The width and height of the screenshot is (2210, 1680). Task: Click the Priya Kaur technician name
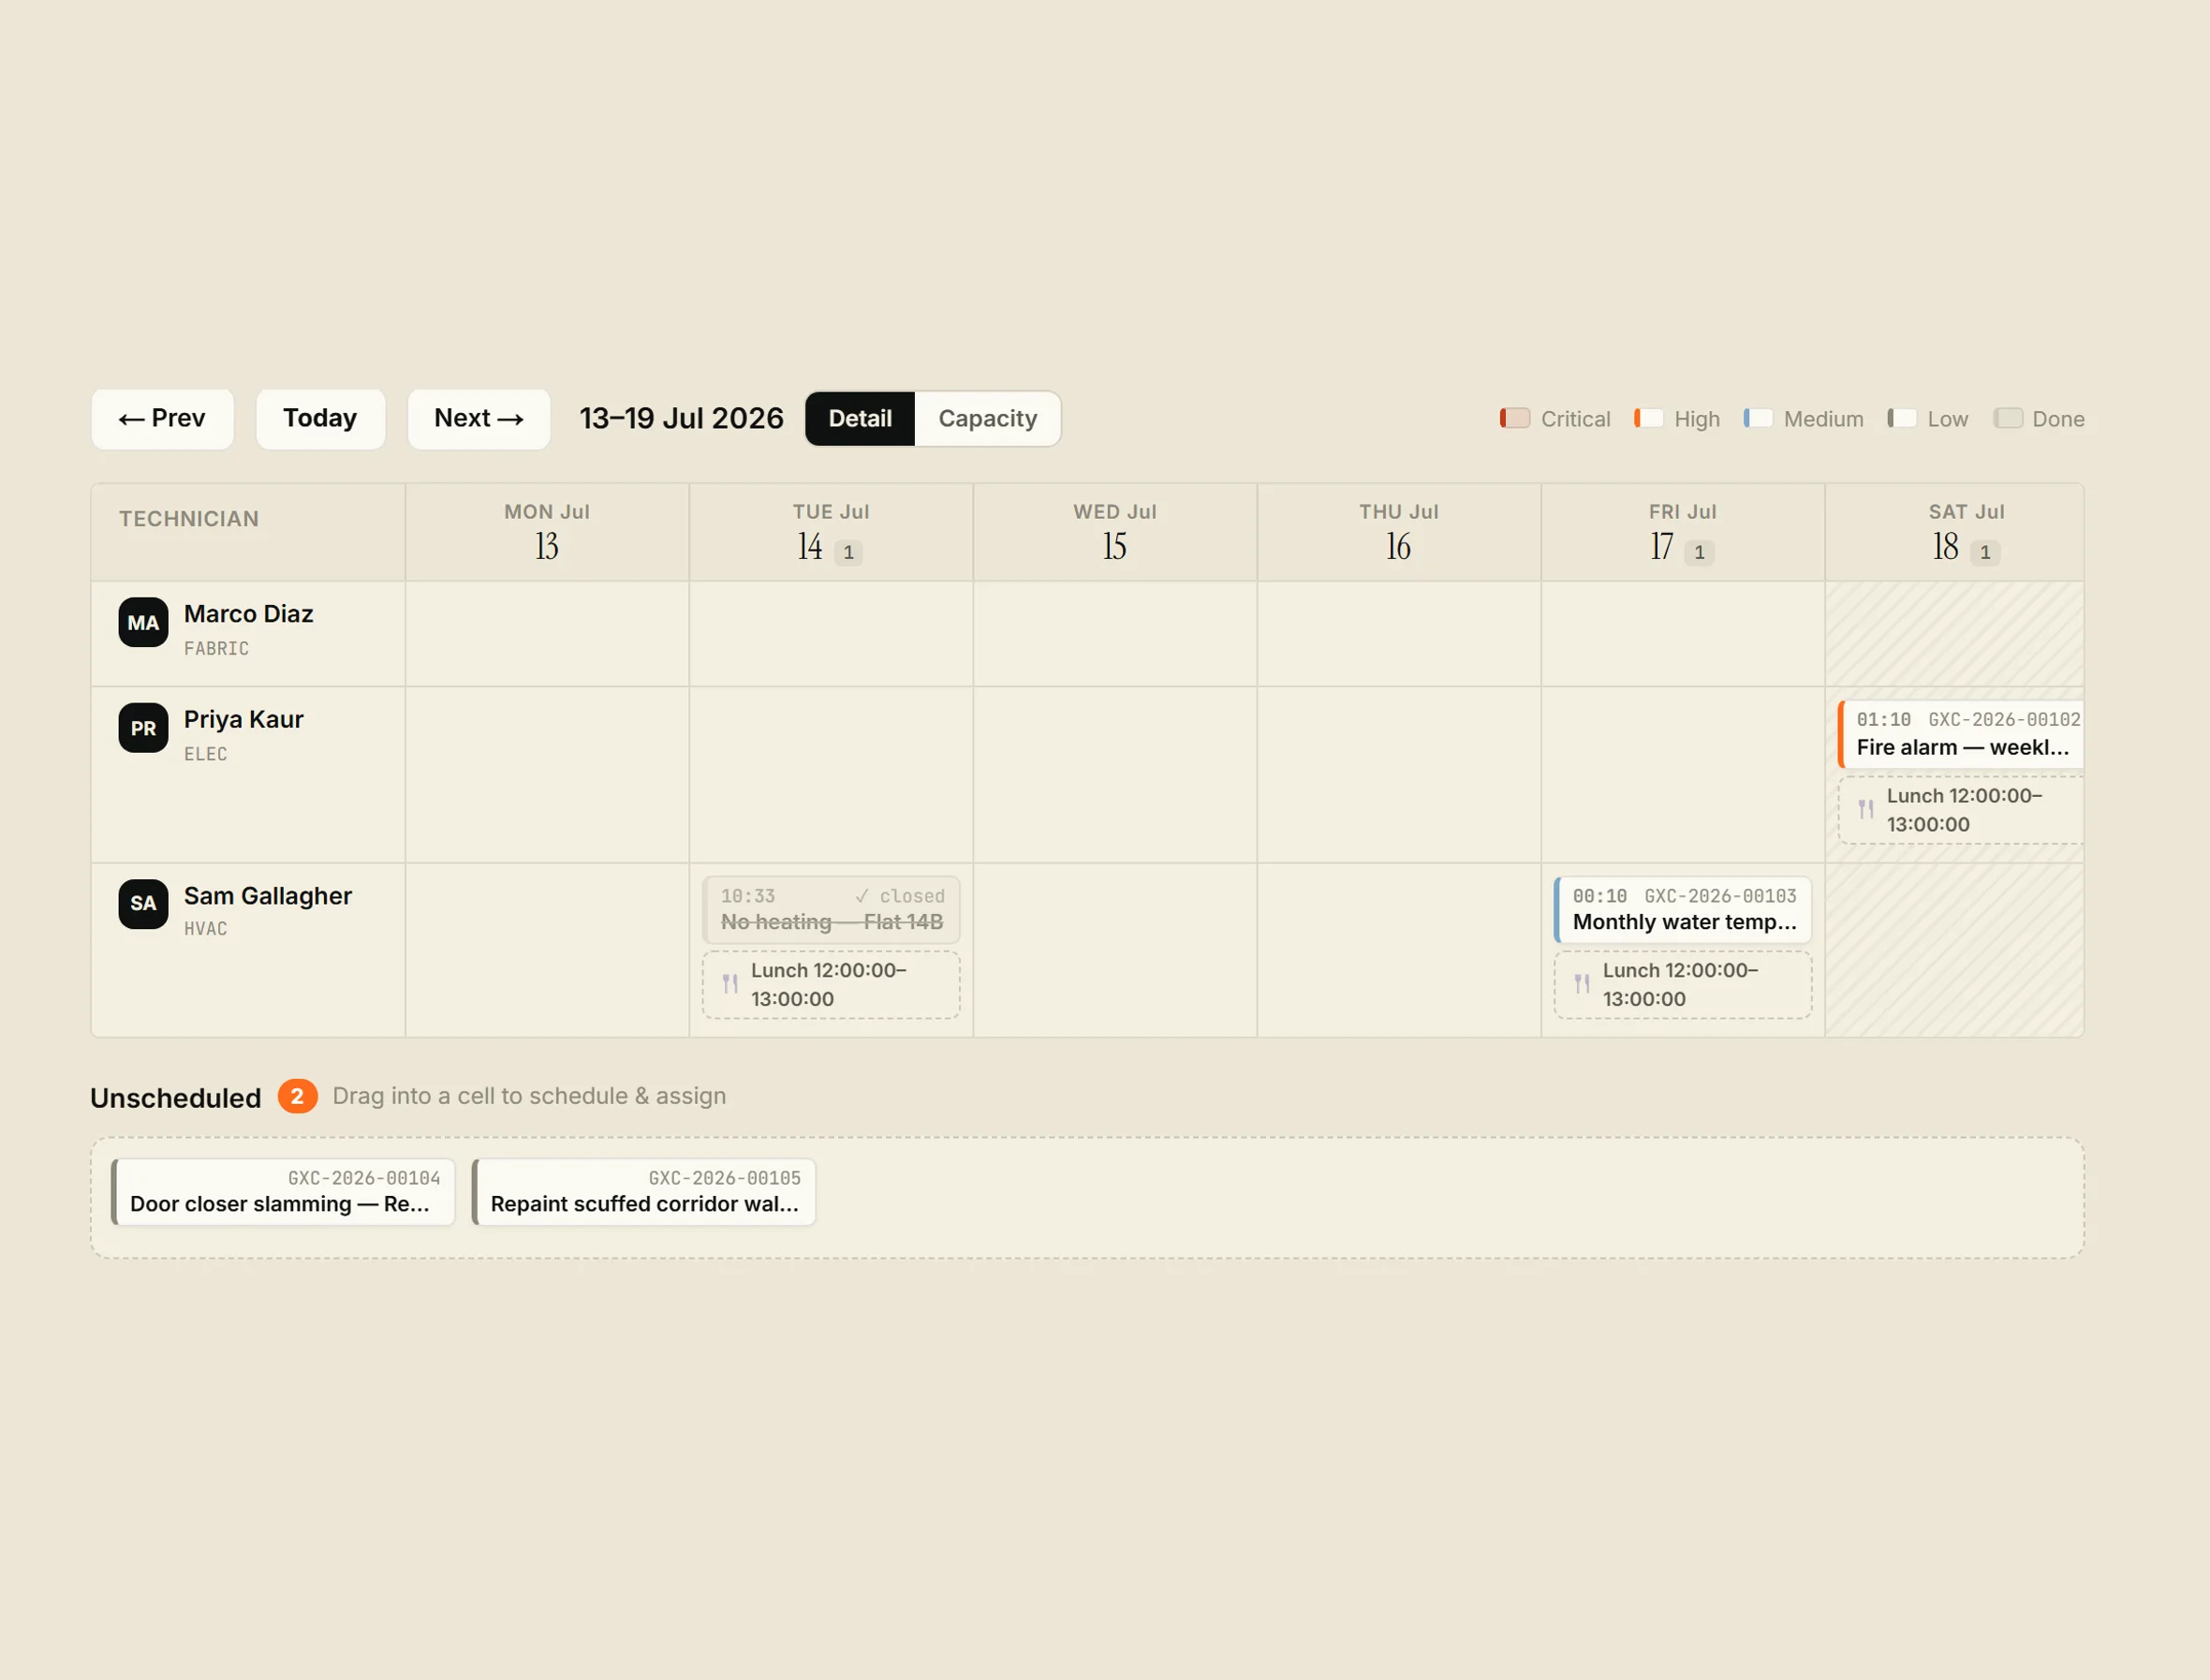[x=243, y=720]
